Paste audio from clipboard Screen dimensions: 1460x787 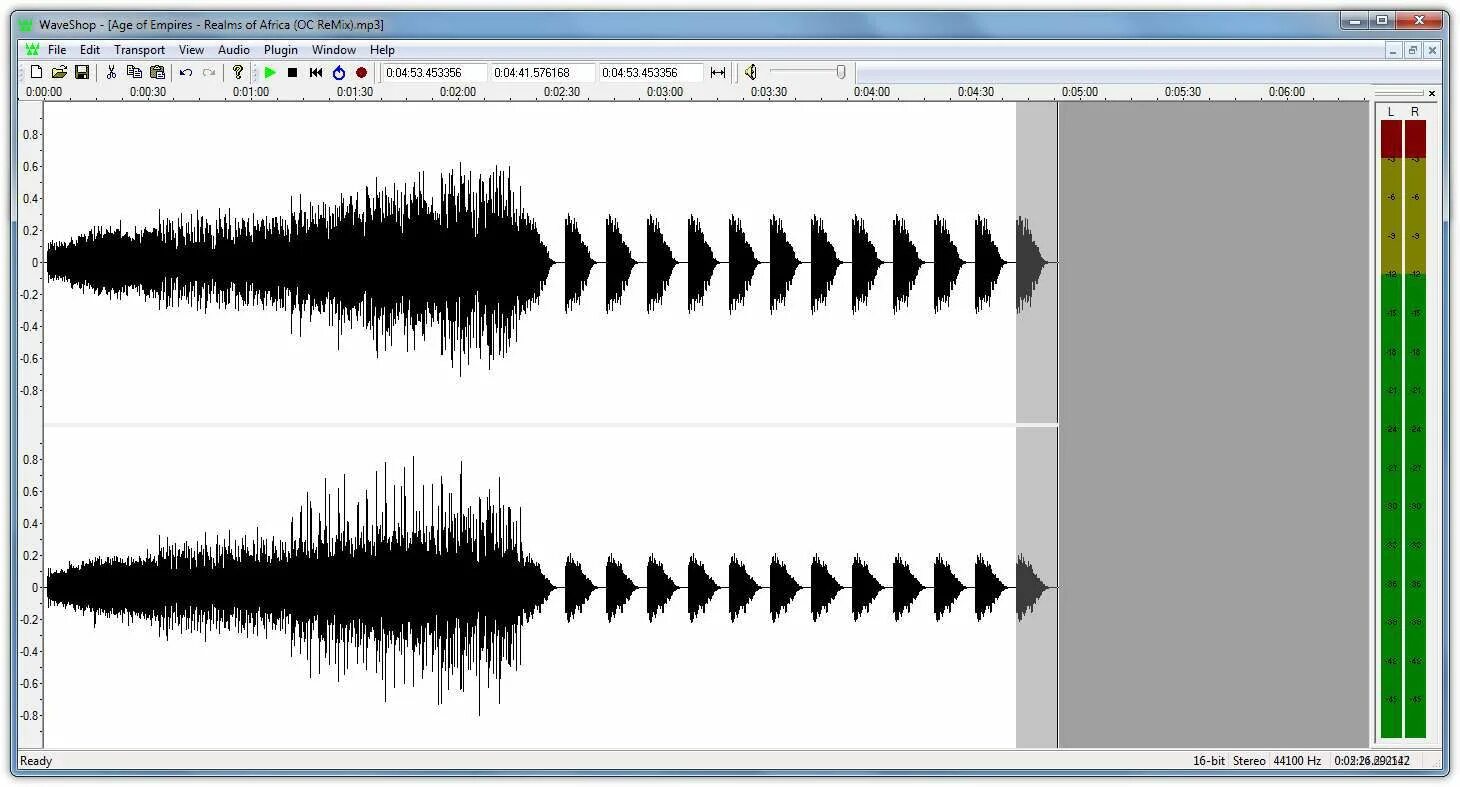click(x=157, y=72)
